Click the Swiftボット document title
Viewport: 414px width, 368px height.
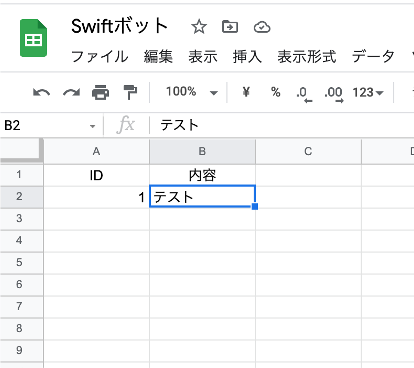119,26
